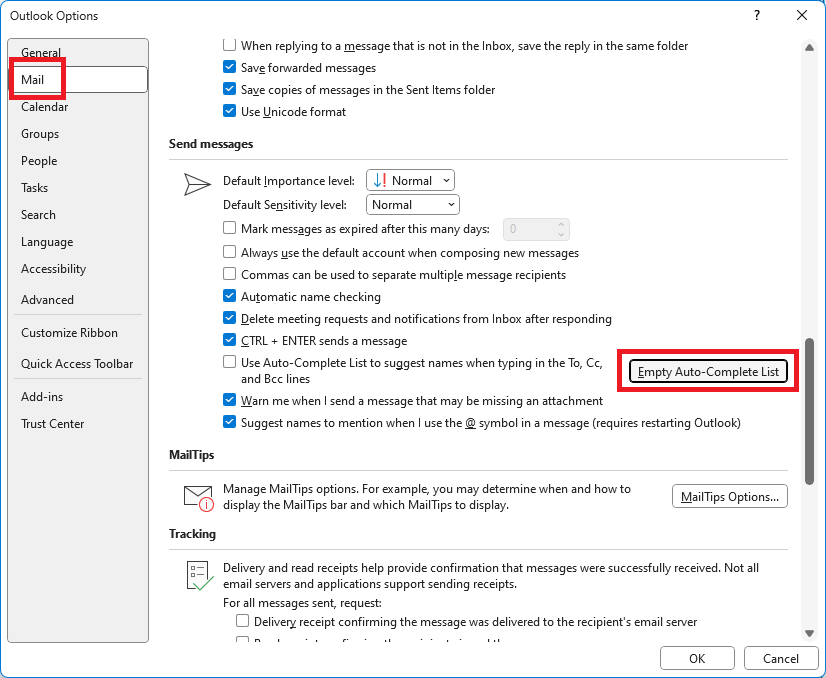This screenshot has width=826, height=678.
Task: Click the Empty Auto-Complete List button
Action: click(x=707, y=371)
